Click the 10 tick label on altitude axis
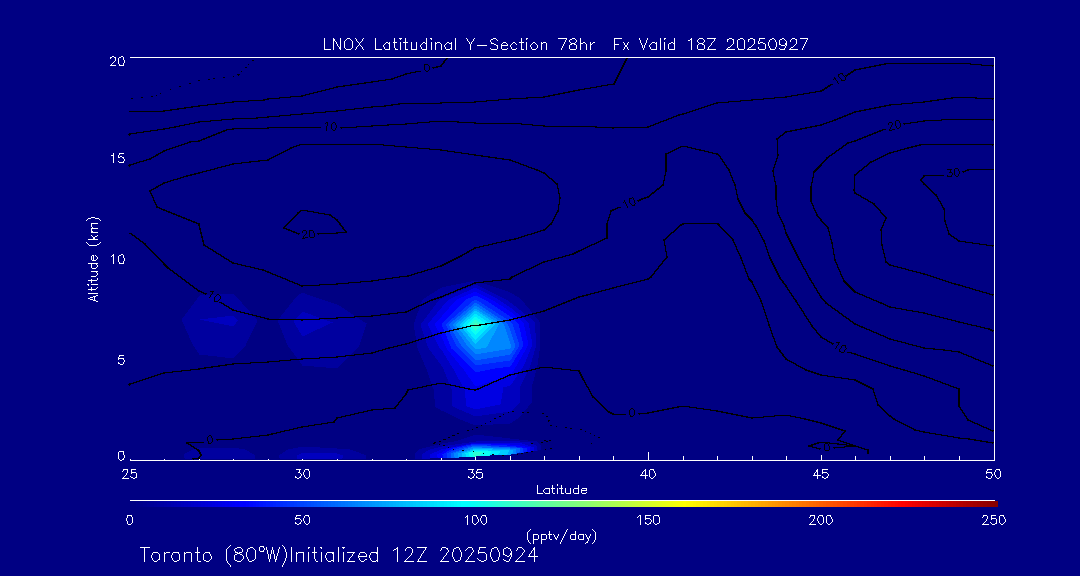The image size is (1080, 576). [x=116, y=259]
